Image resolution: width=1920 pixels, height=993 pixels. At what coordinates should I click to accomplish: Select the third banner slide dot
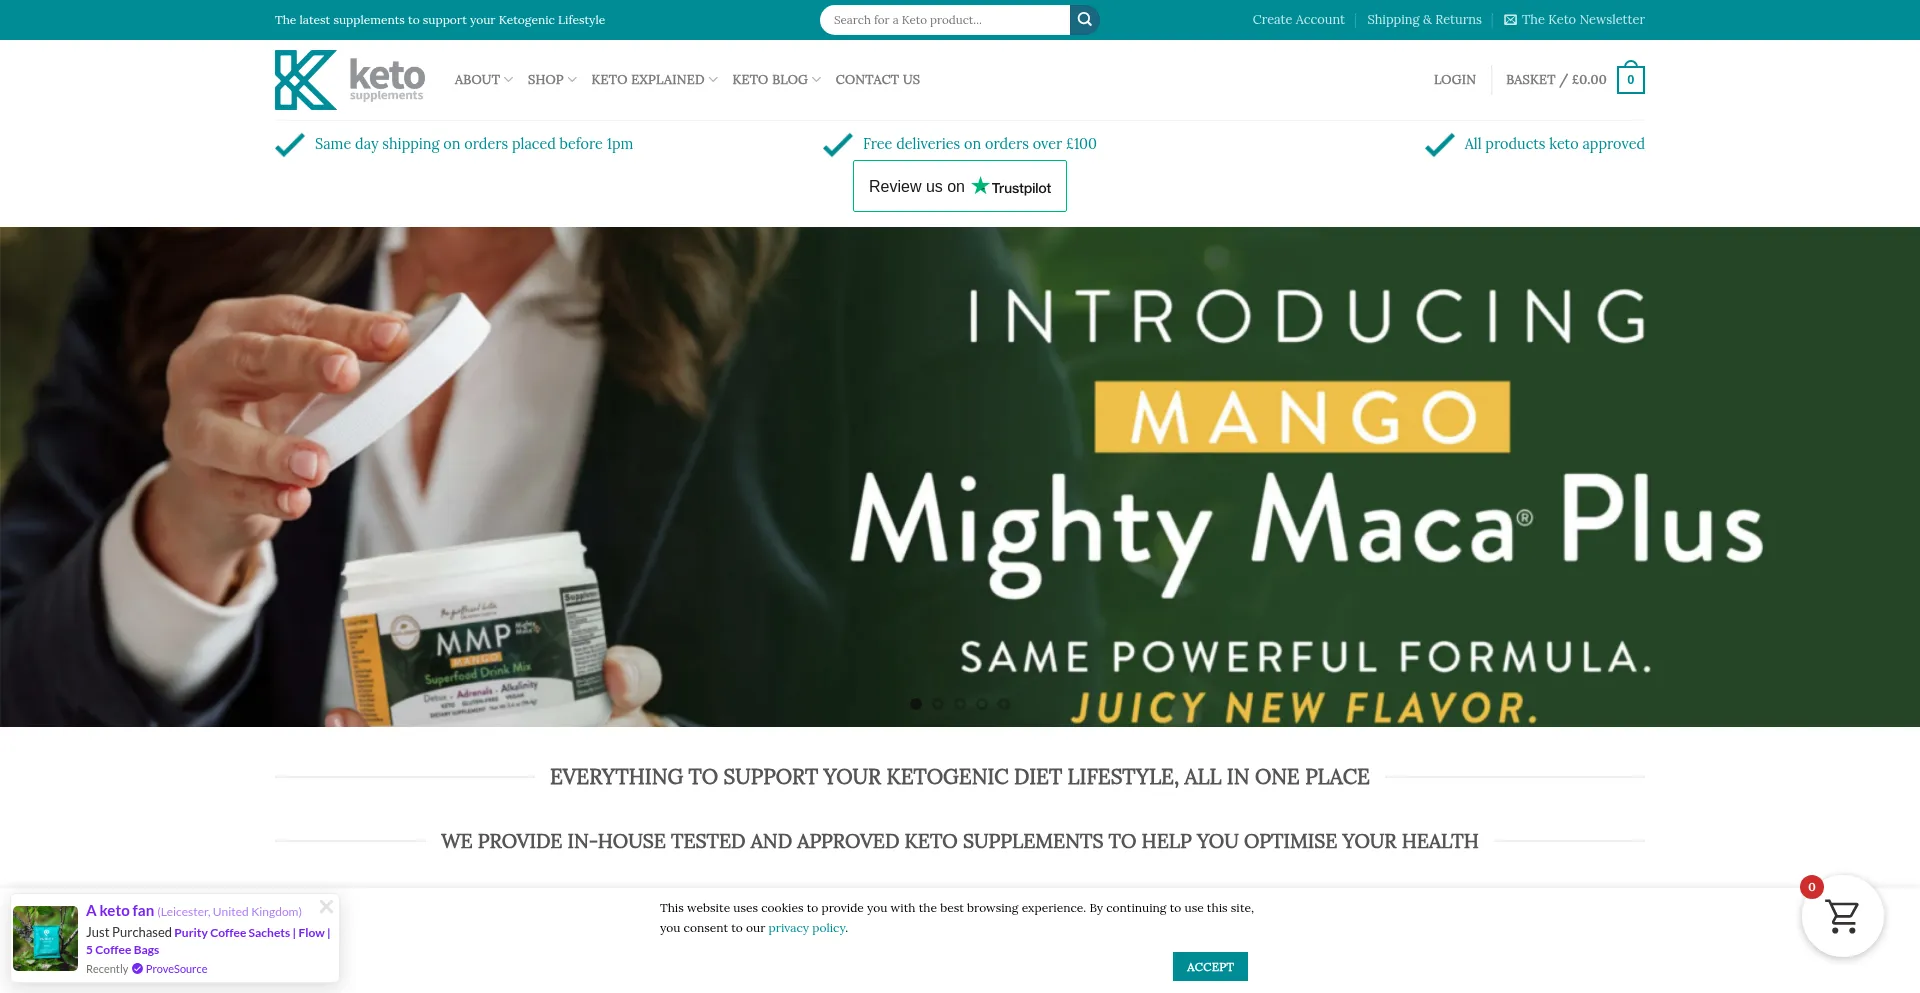(960, 704)
